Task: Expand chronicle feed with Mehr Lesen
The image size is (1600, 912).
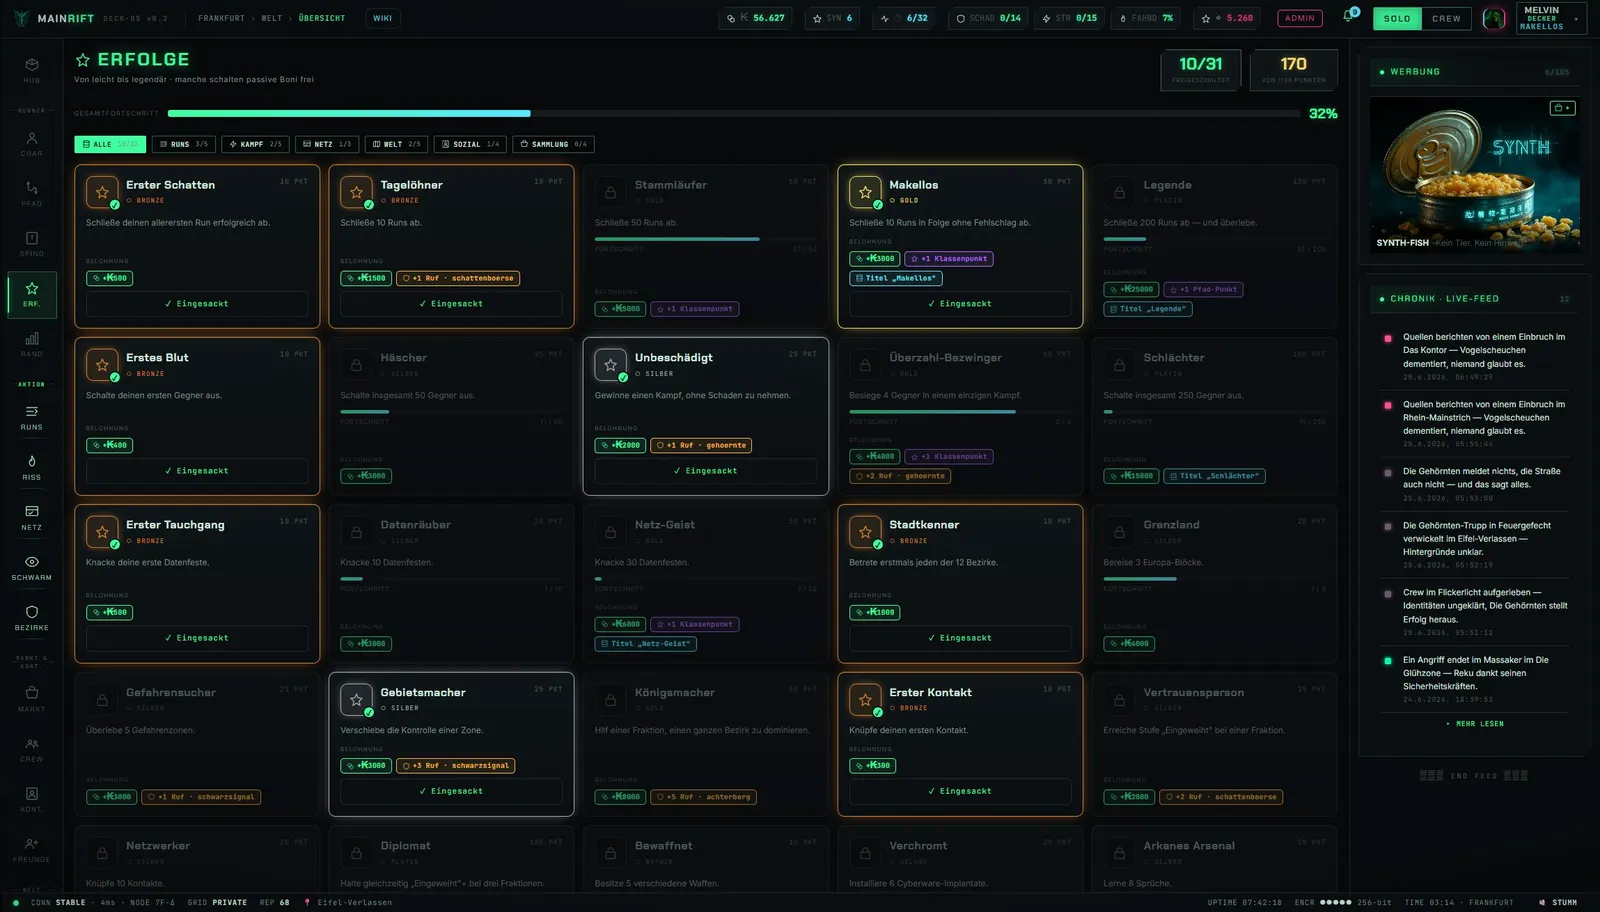Action: [1475, 724]
